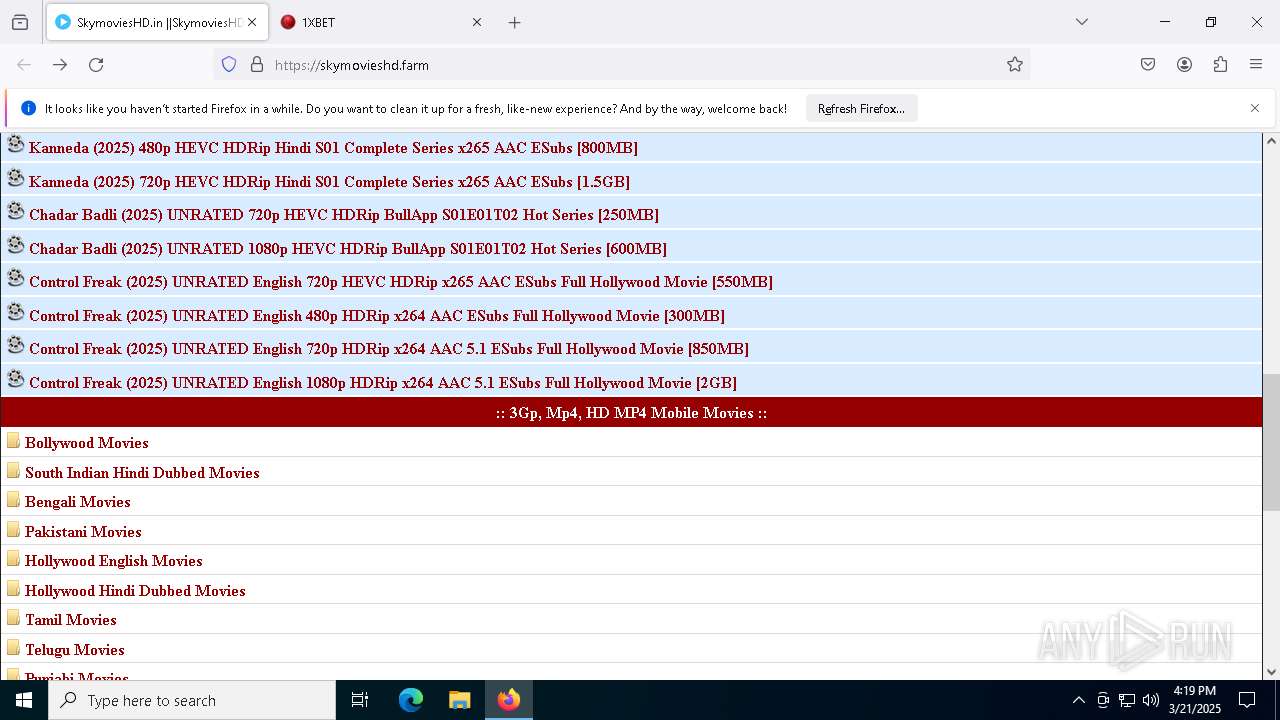Open Chadar Badli 720p 250MB link
Viewport: 1280px width, 720px height.
pyautogui.click(x=344, y=215)
